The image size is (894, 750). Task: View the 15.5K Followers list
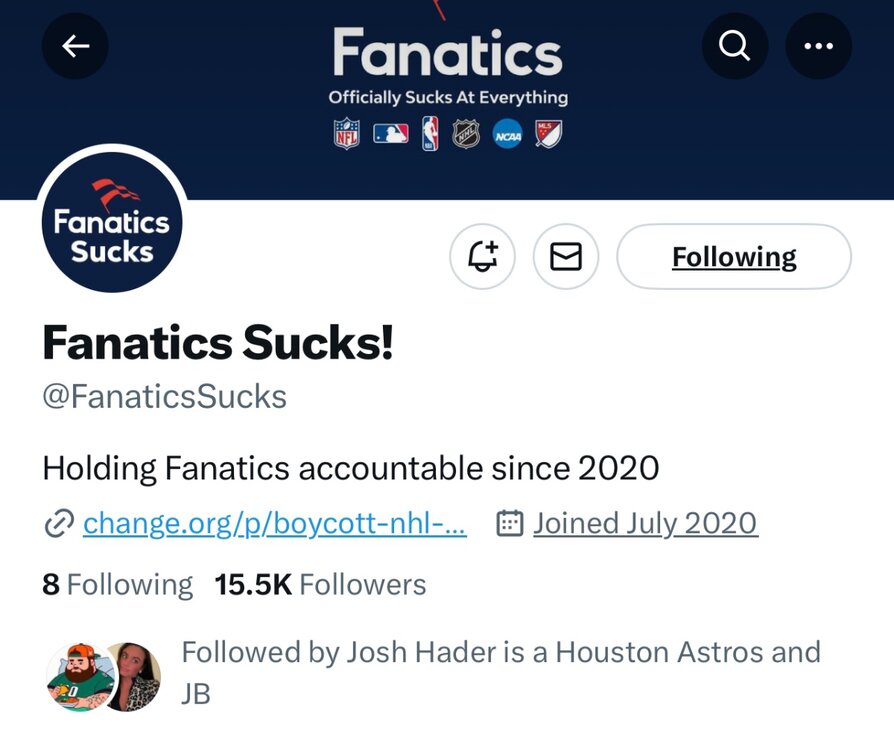(320, 584)
